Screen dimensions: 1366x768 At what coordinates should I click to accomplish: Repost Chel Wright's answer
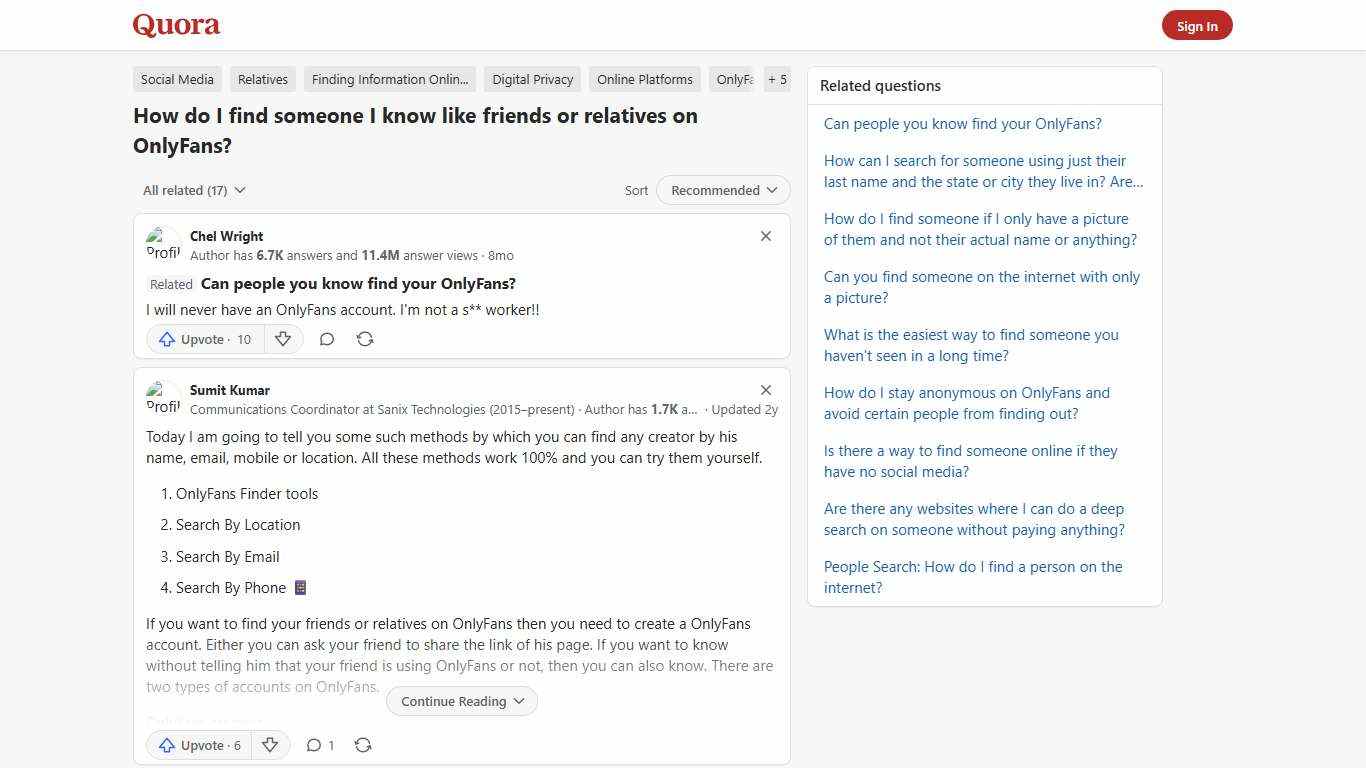pyautogui.click(x=365, y=339)
